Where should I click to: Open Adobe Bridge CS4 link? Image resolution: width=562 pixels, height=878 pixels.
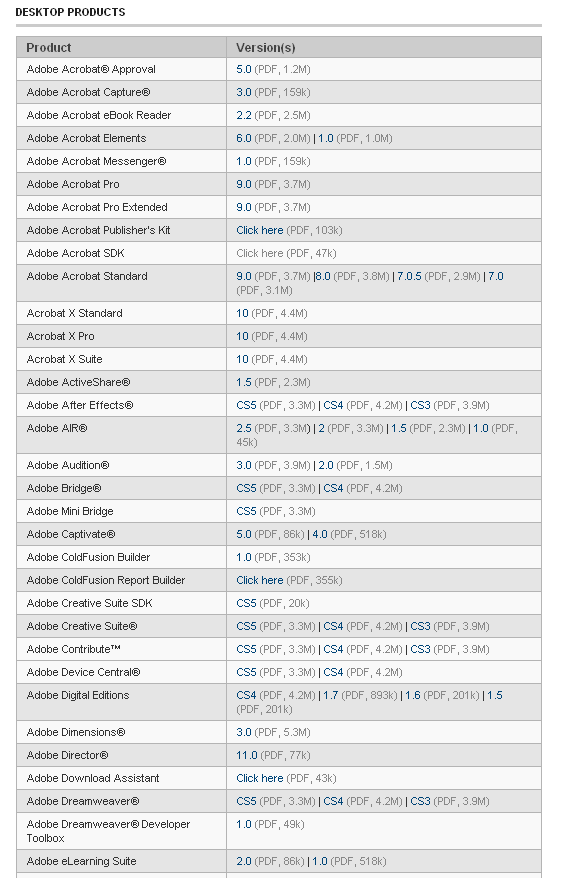pyautogui.click(x=333, y=488)
